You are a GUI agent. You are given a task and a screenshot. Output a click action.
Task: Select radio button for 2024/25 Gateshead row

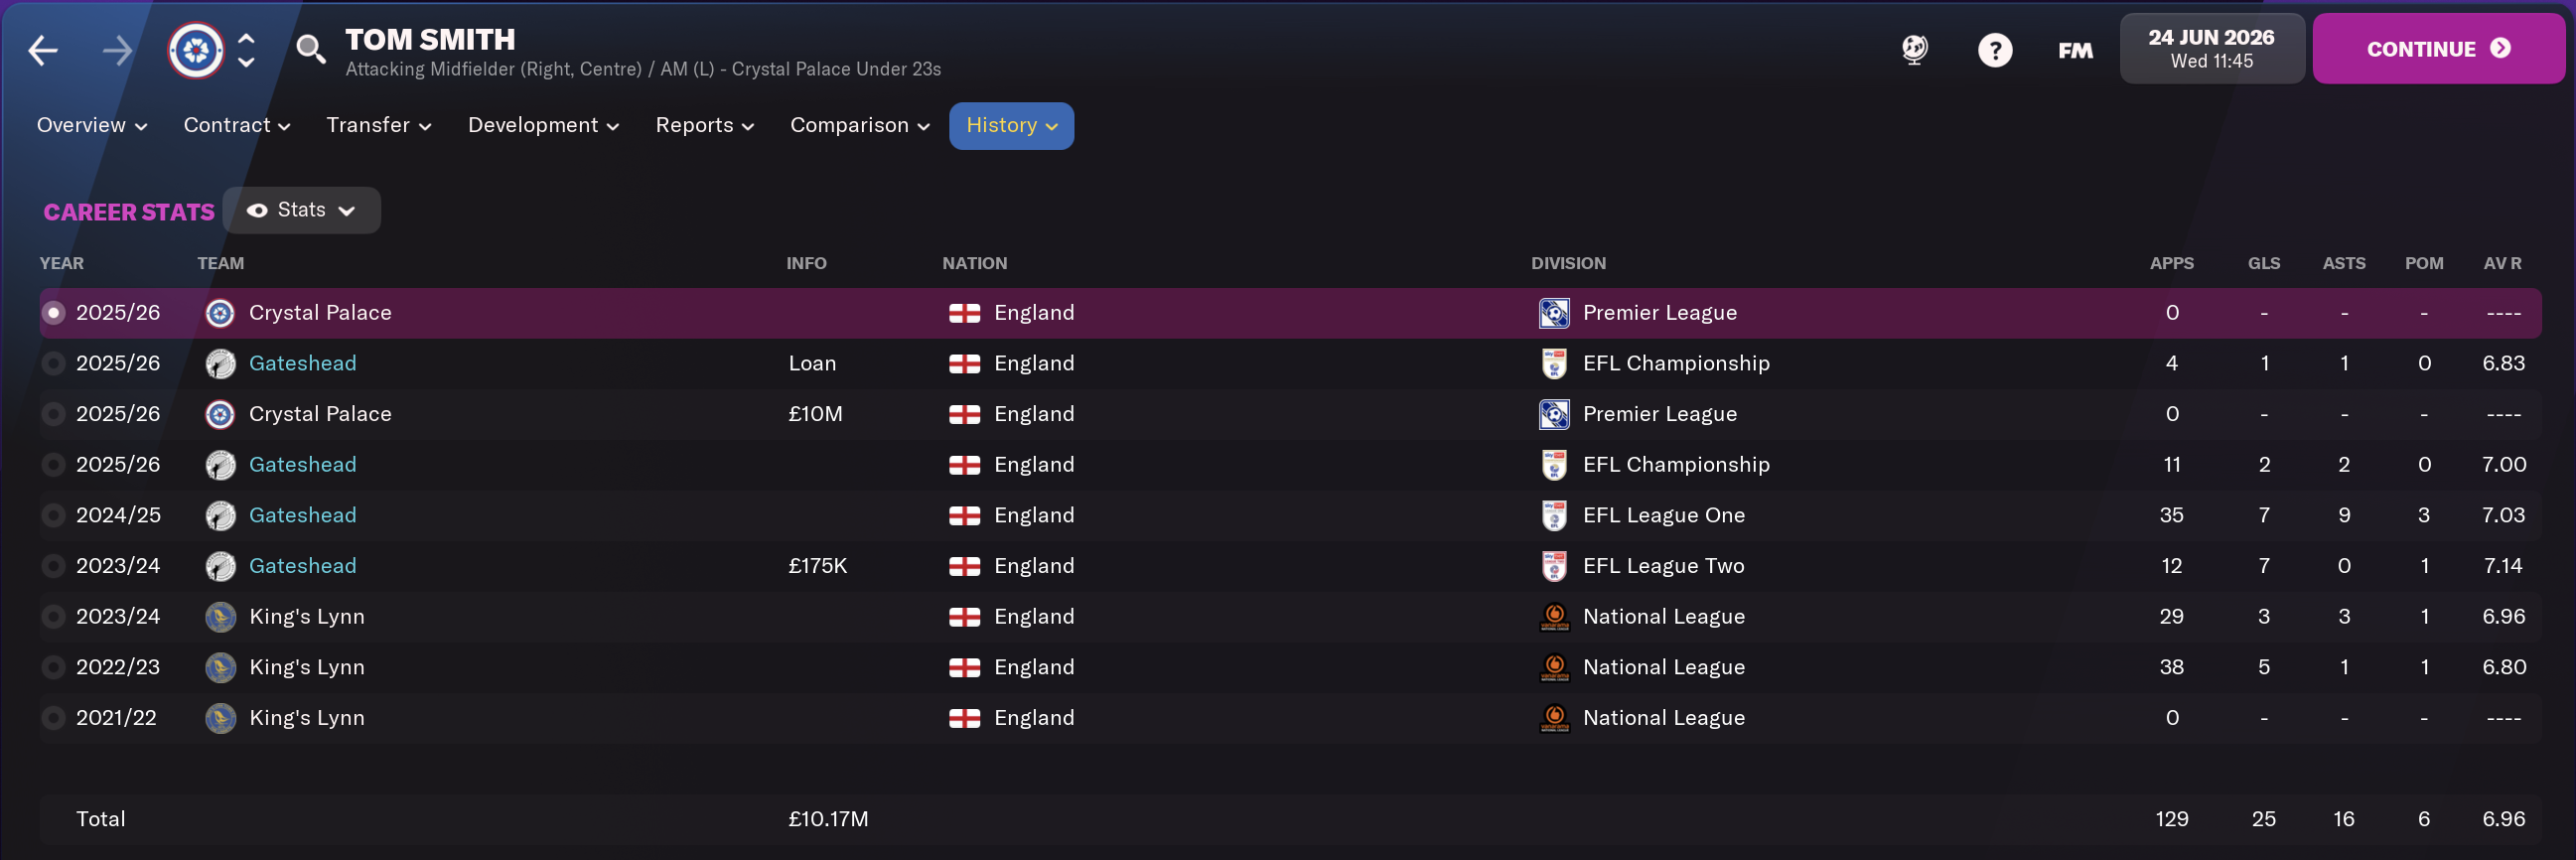(x=54, y=516)
